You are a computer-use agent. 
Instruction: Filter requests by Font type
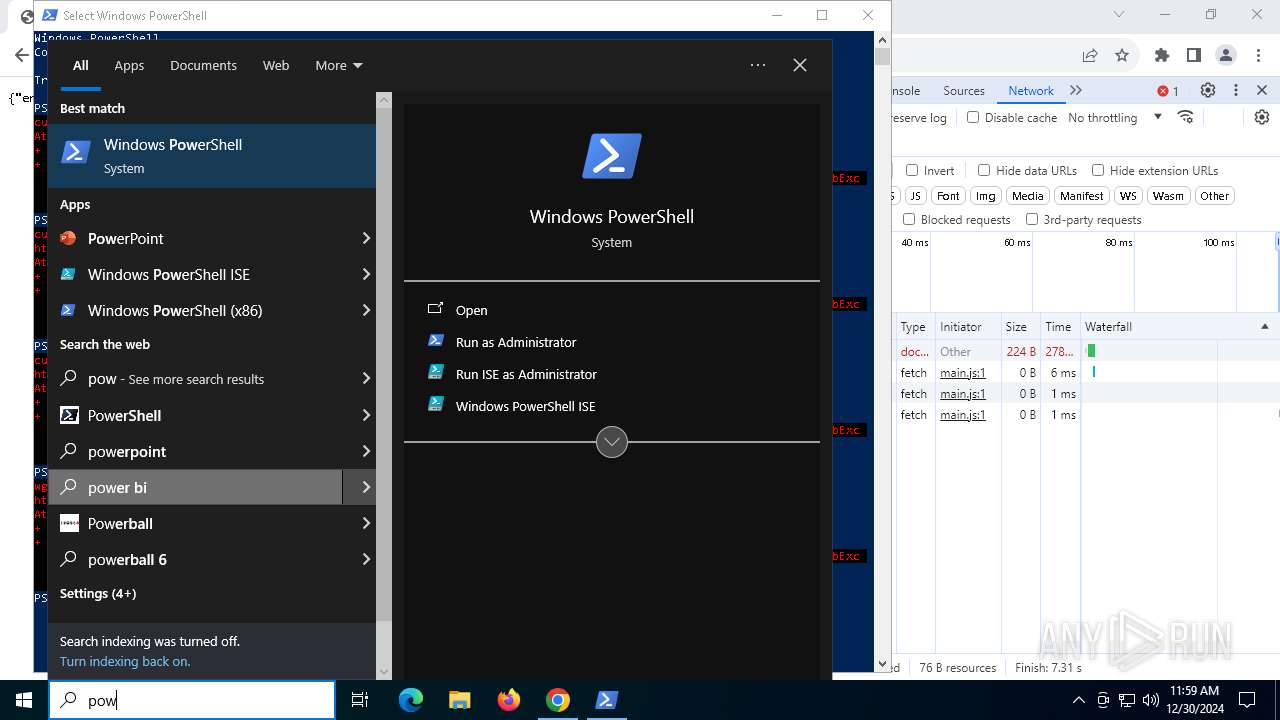pyautogui.click(x=948, y=196)
